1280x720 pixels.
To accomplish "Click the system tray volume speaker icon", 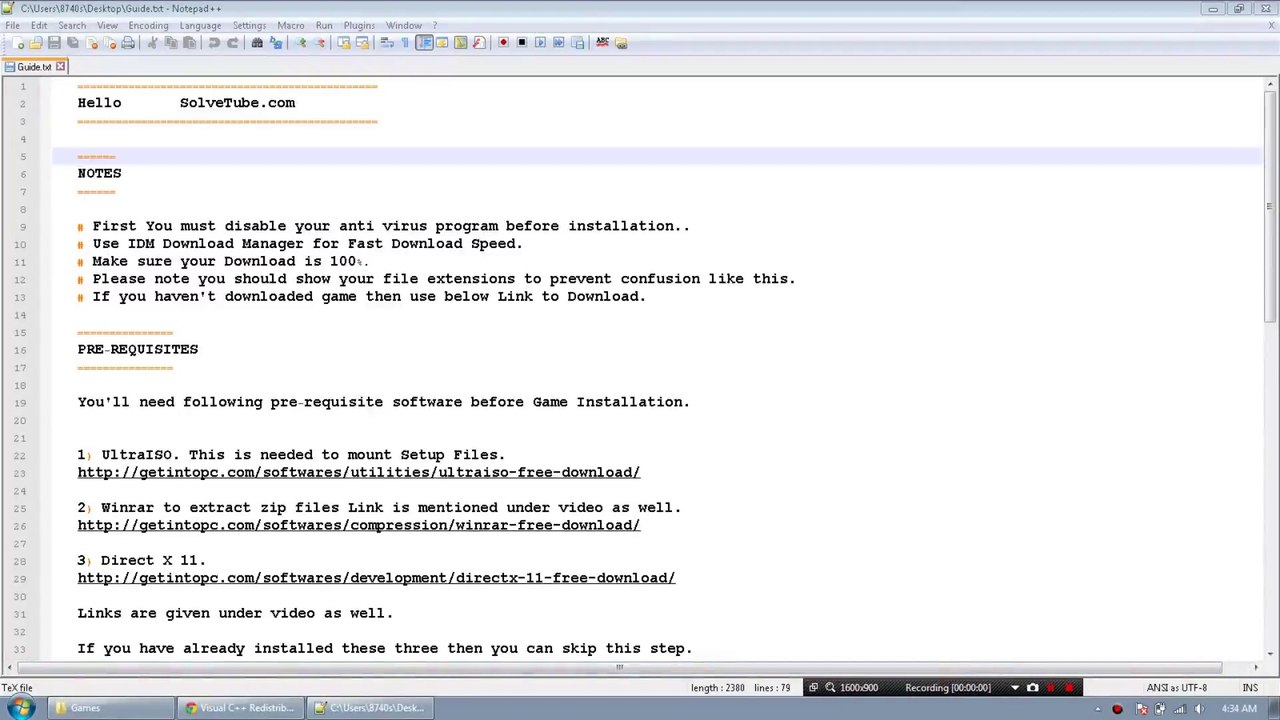I will tap(1199, 709).
